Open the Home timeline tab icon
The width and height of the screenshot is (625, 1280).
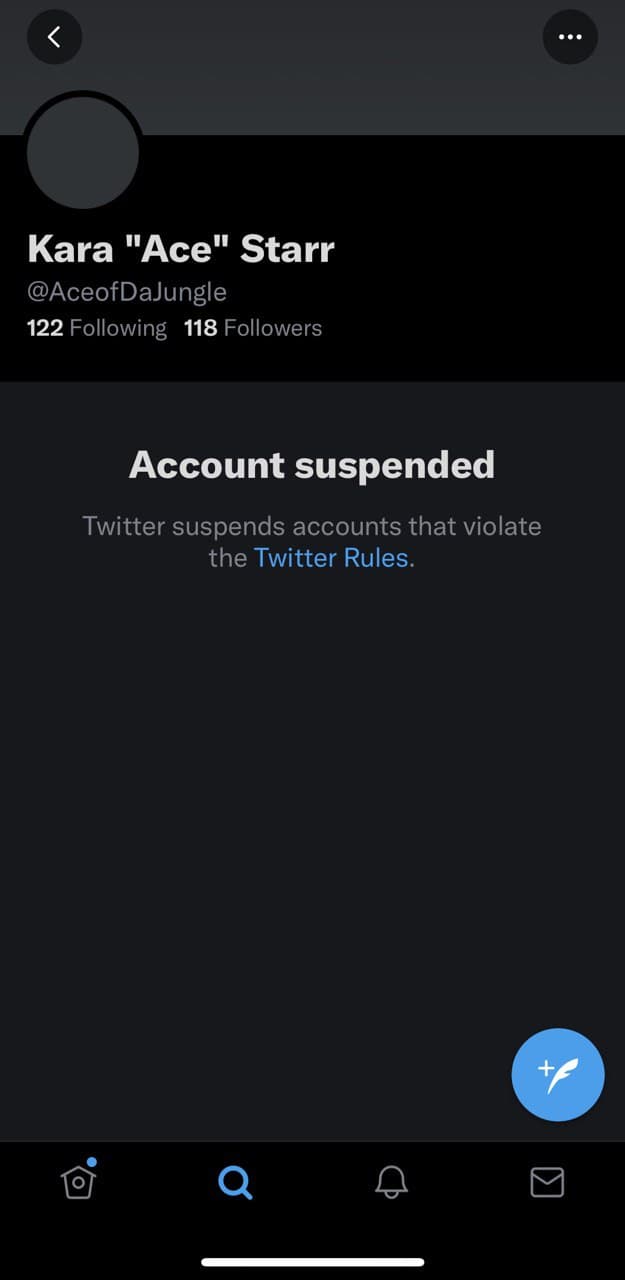tap(78, 1181)
